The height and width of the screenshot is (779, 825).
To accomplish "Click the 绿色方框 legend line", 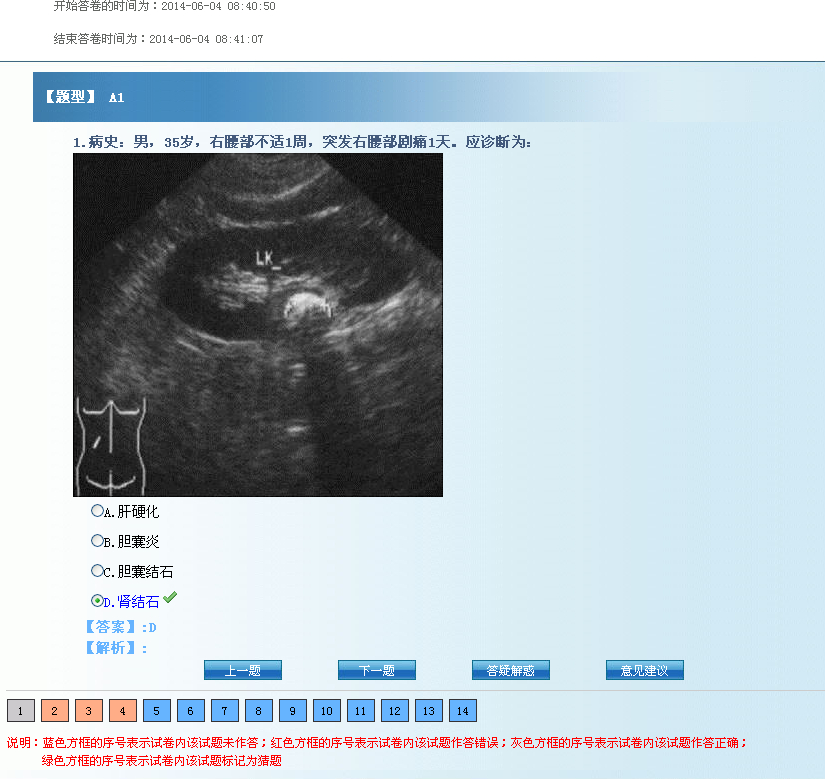I will [x=162, y=761].
